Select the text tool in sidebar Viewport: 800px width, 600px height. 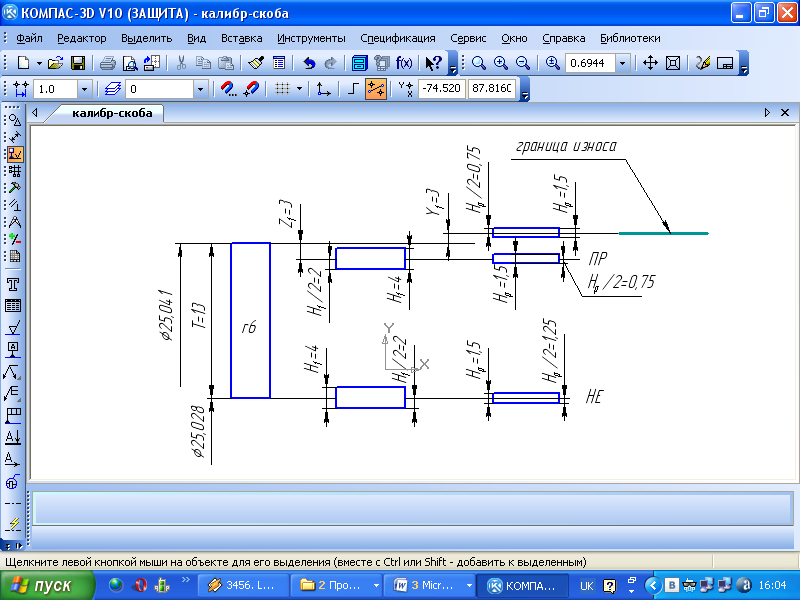(x=14, y=285)
